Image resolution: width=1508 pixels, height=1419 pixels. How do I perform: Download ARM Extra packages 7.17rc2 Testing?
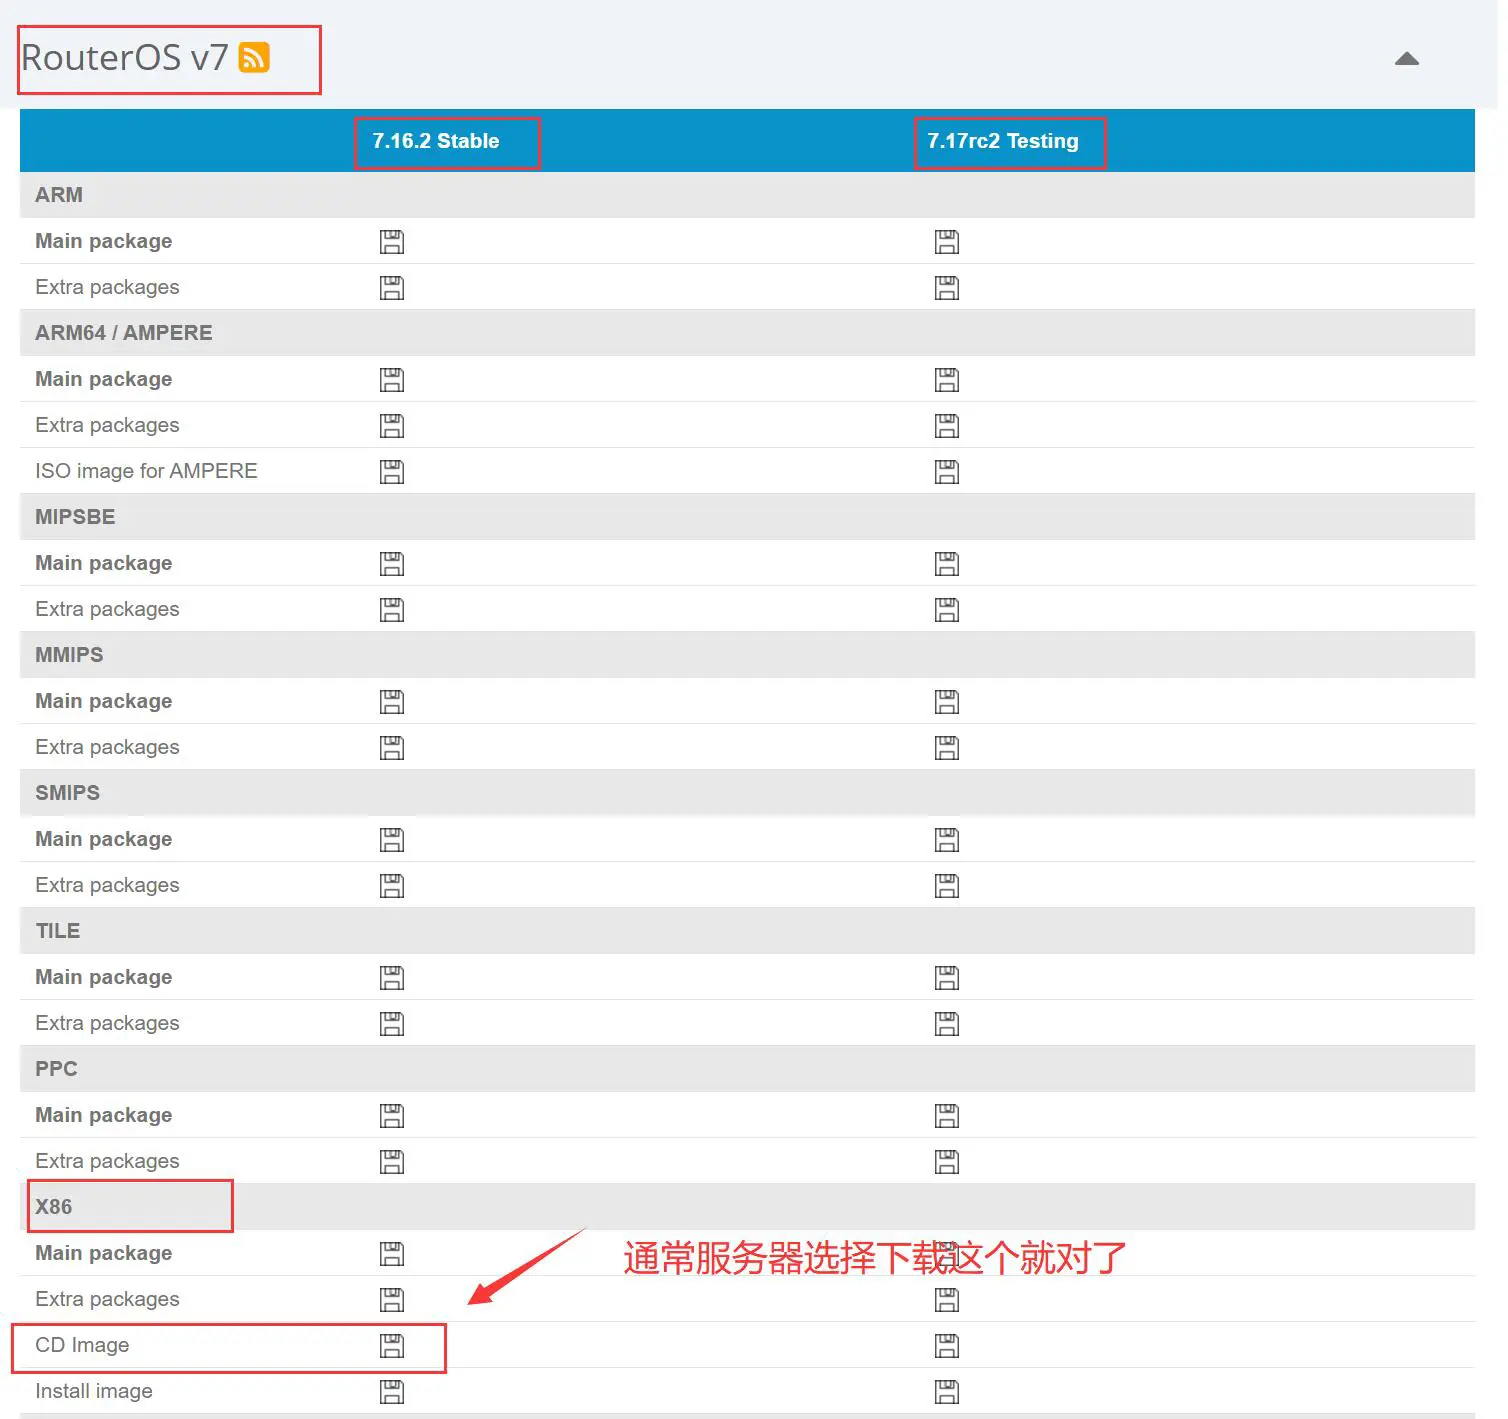(x=947, y=288)
